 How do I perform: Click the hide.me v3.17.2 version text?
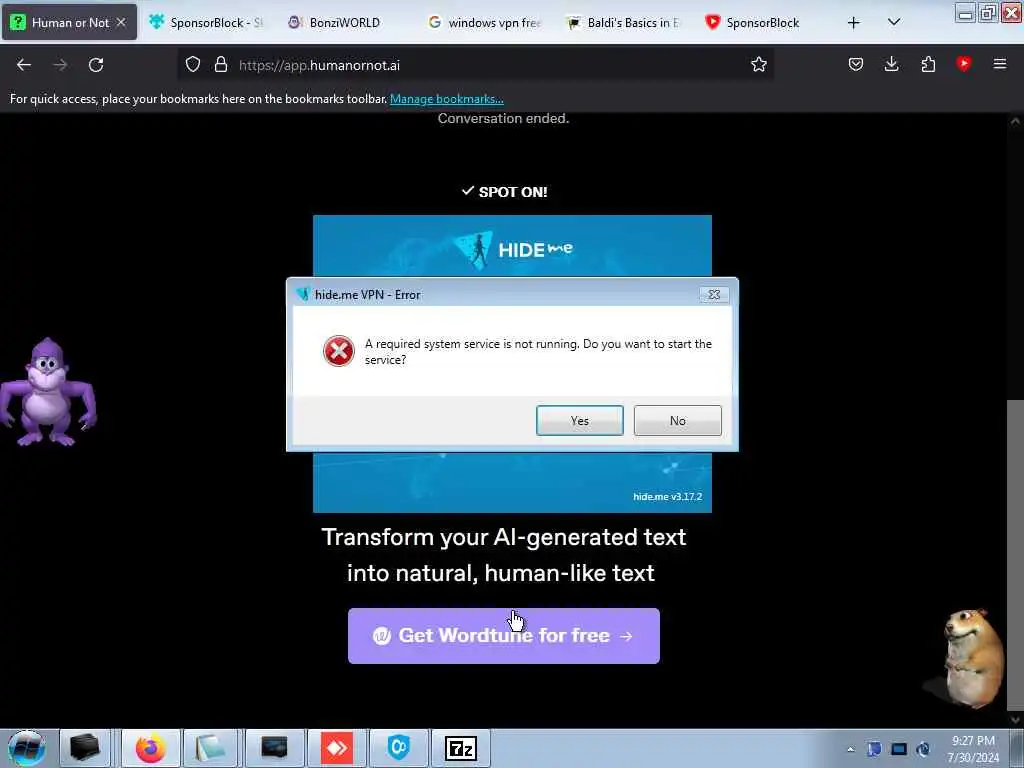click(667, 496)
